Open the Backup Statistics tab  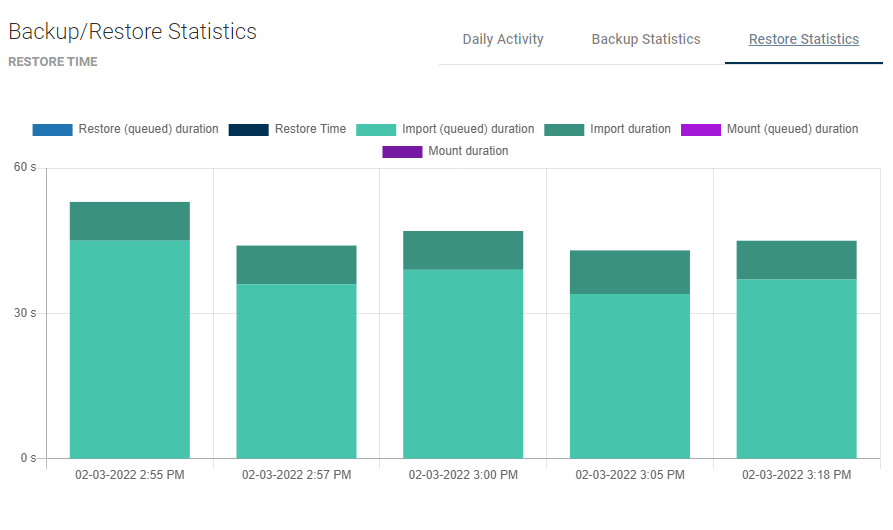click(x=646, y=40)
